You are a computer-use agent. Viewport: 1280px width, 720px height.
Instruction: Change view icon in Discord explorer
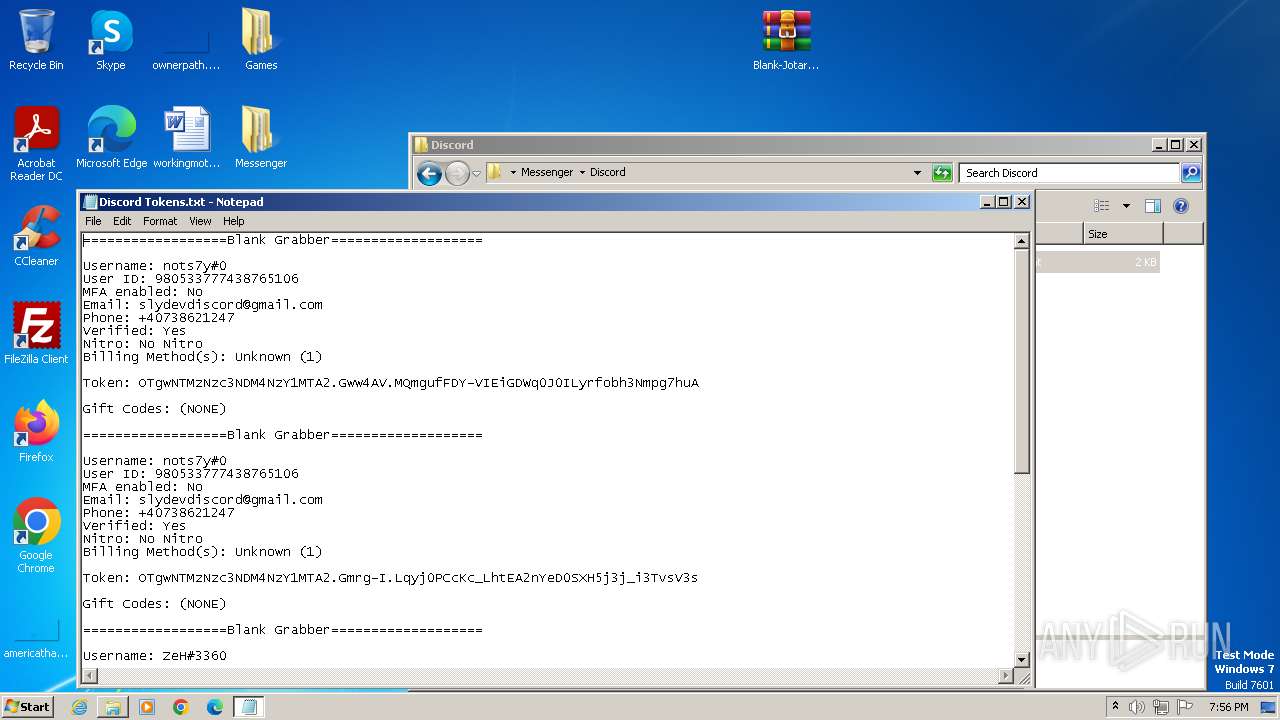(1102, 206)
